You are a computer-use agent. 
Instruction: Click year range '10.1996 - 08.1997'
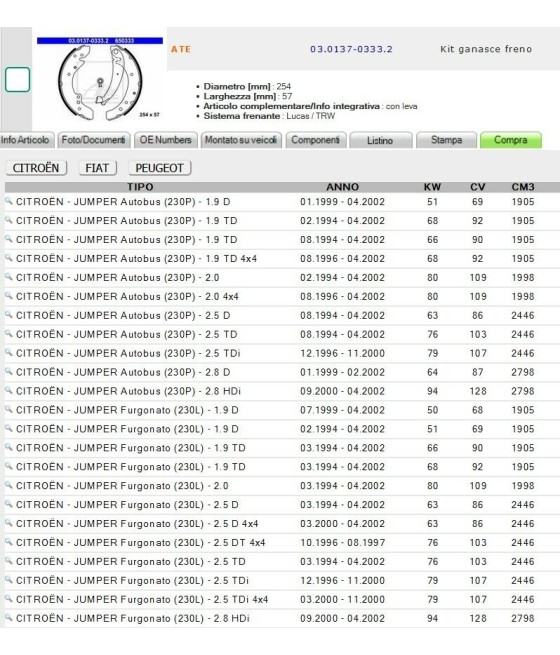pos(342,543)
